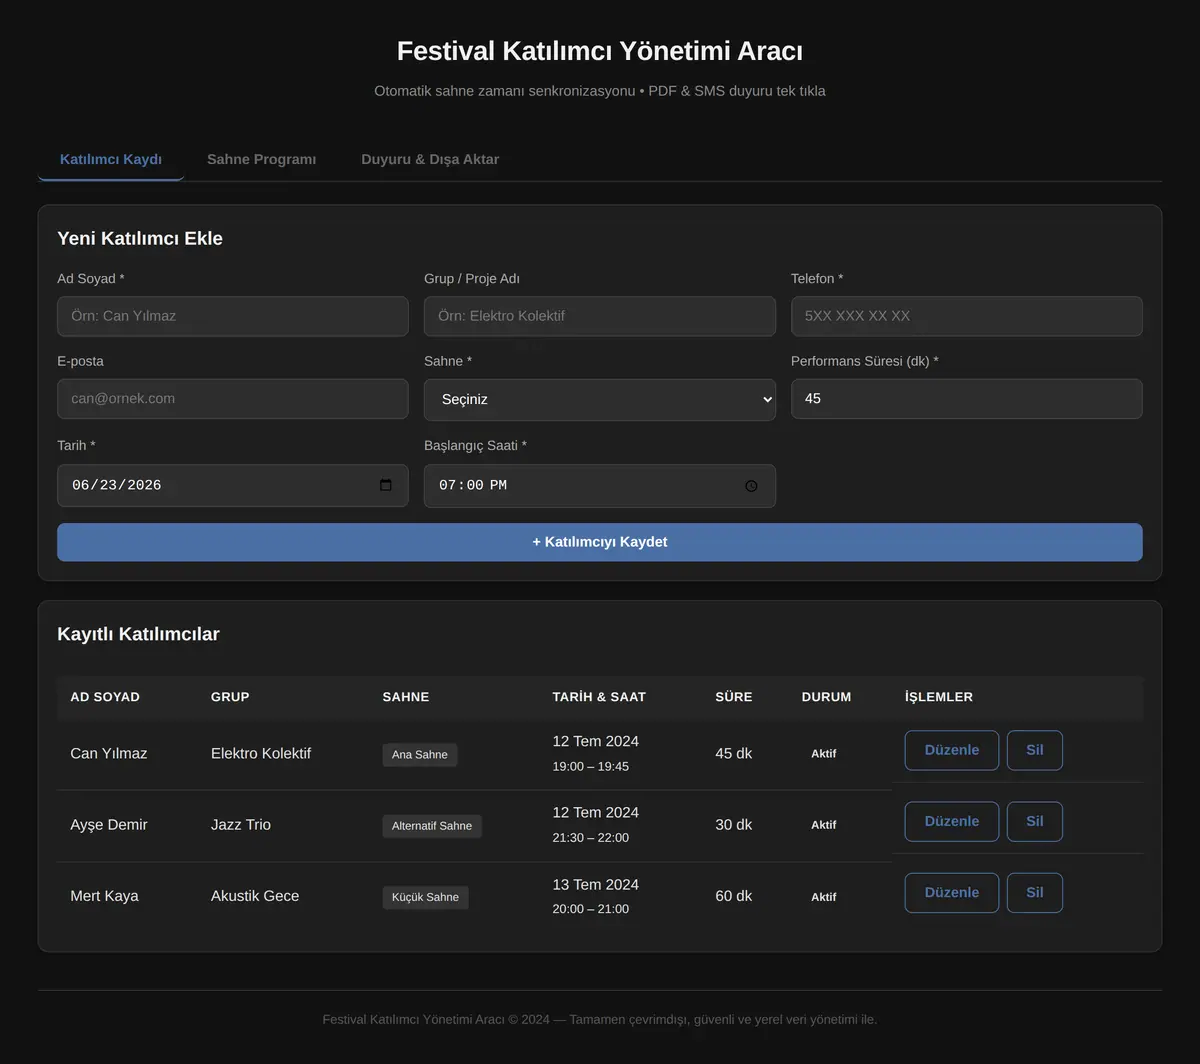
Task: Click the time range 20:00 – 21:00
Action: (591, 909)
